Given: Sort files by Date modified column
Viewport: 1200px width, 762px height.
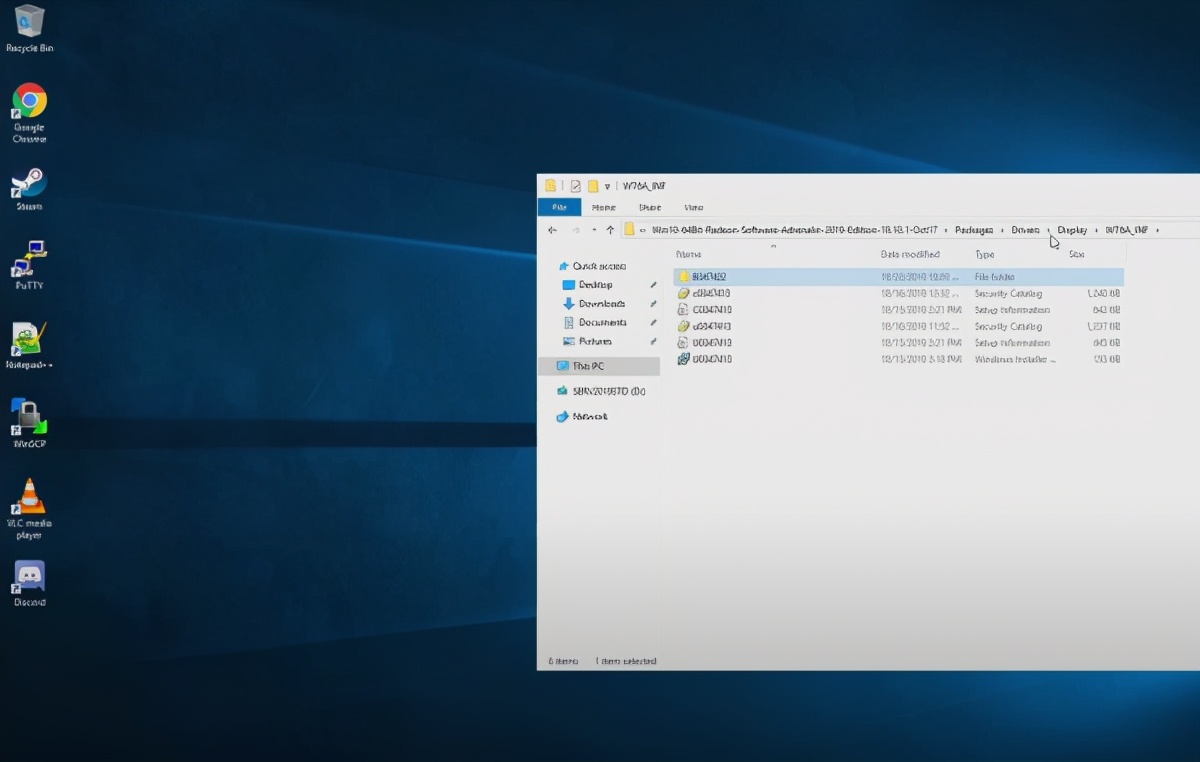Looking at the screenshot, I should tap(910, 255).
